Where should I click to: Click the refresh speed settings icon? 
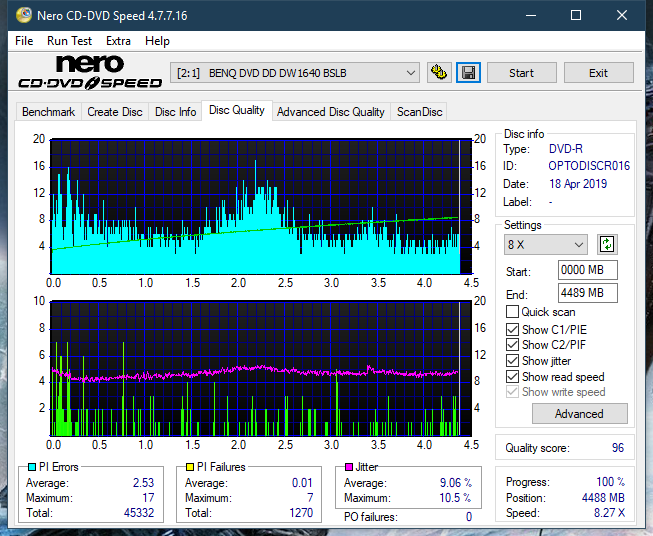[607, 244]
